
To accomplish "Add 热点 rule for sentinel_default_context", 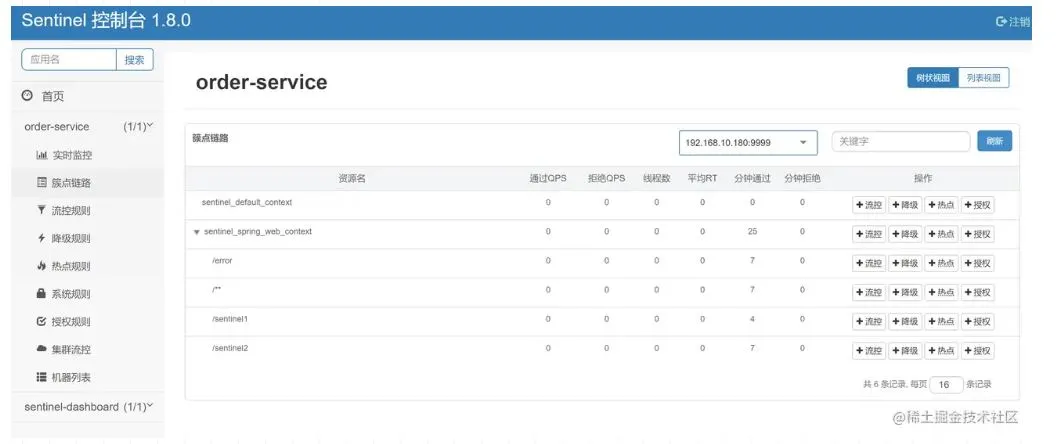I will (941, 205).
